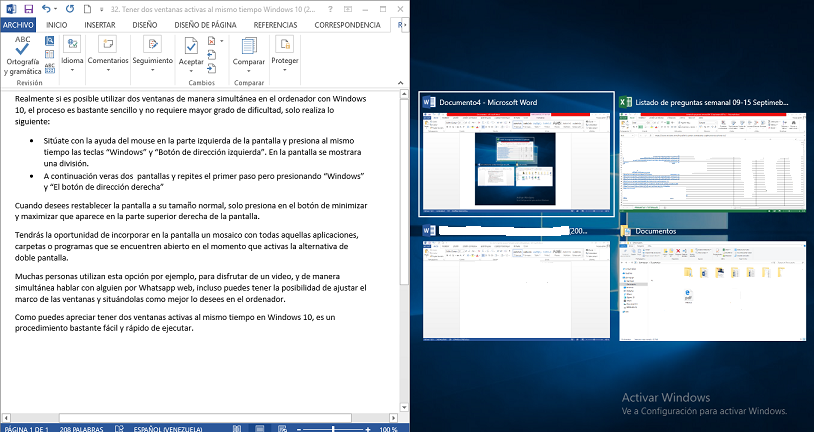814x432 pixels.
Task: Switch to Web Layout view icon
Action: coord(282,428)
